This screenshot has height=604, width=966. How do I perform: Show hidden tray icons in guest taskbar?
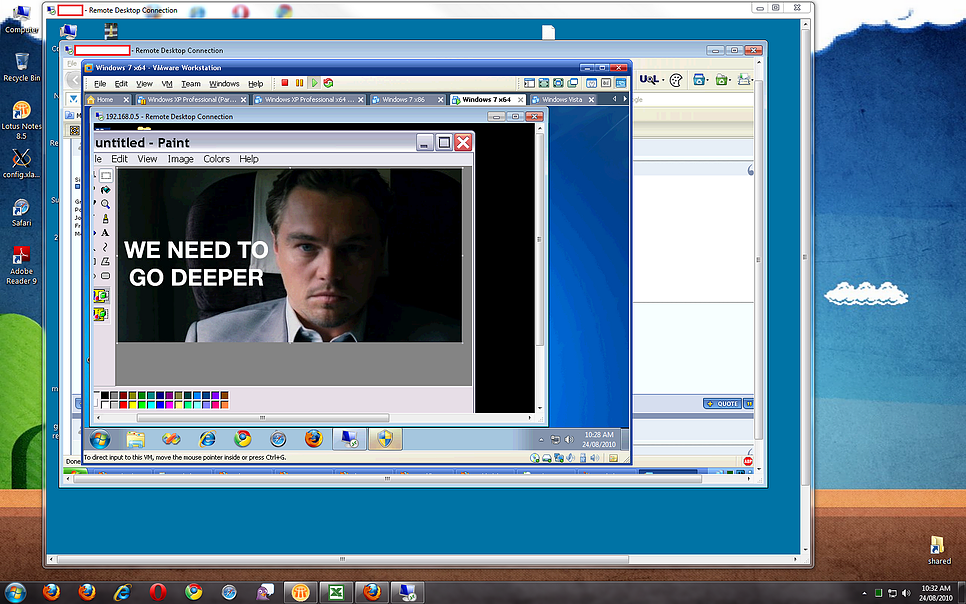pyautogui.click(x=542, y=439)
